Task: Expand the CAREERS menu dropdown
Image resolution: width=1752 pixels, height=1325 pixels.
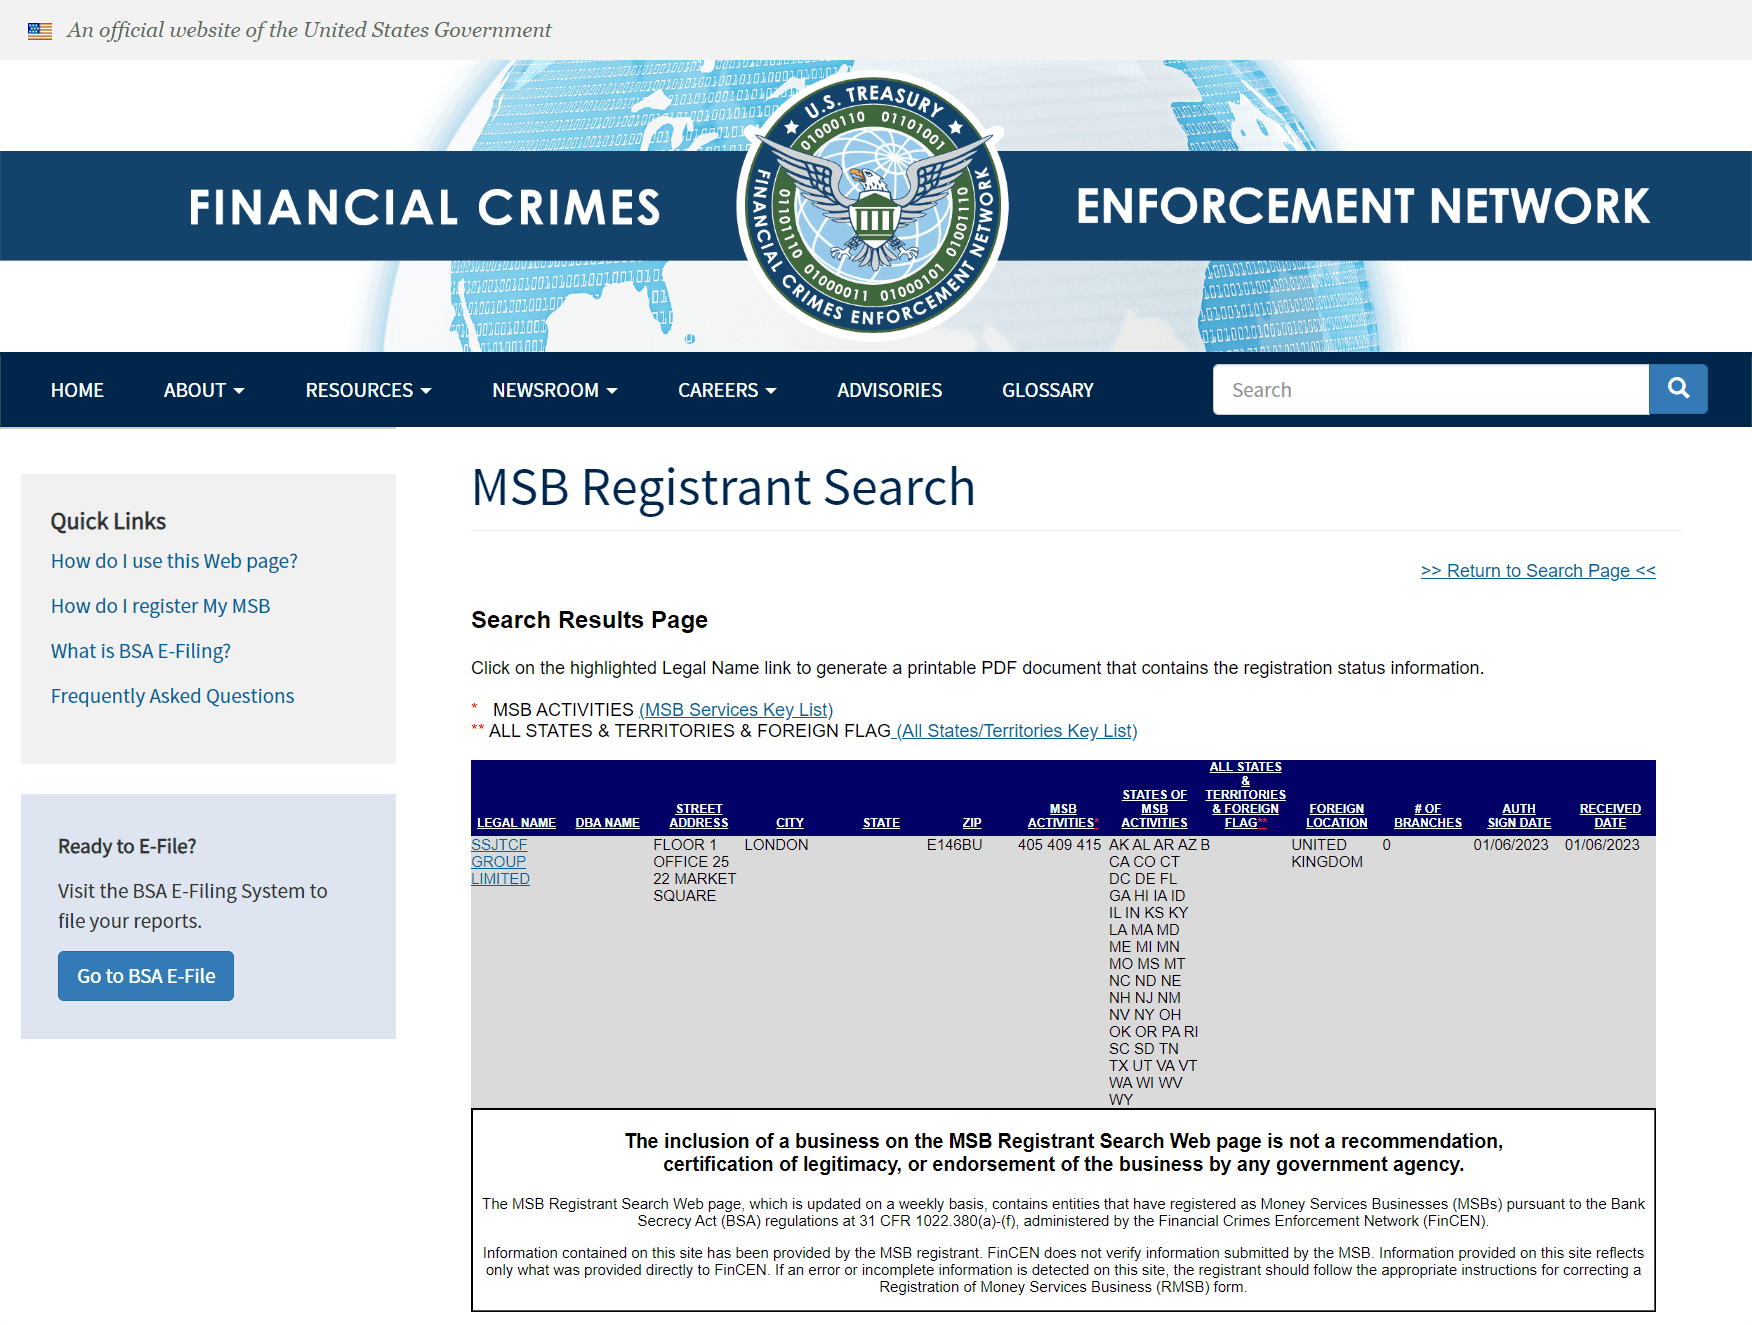Action: click(727, 390)
